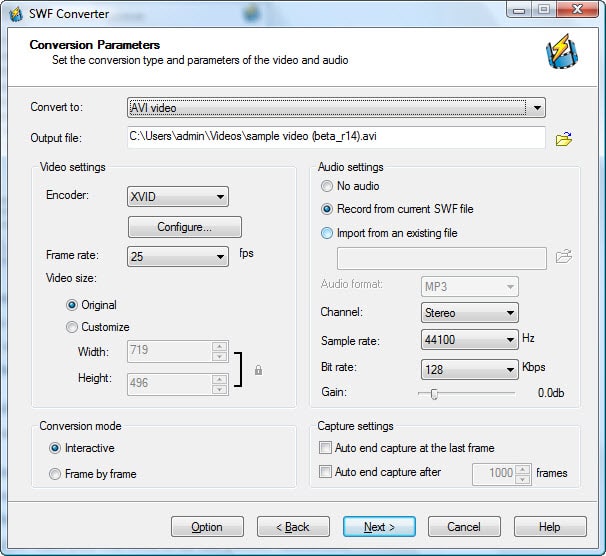Select Record from current SWF file
Image resolution: width=606 pixels, height=556 pixels.
coord(327,209)
